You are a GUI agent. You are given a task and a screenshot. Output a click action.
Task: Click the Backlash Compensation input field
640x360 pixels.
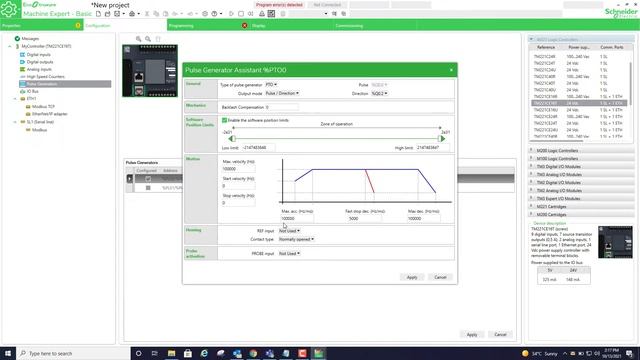[x=282, y=107]
